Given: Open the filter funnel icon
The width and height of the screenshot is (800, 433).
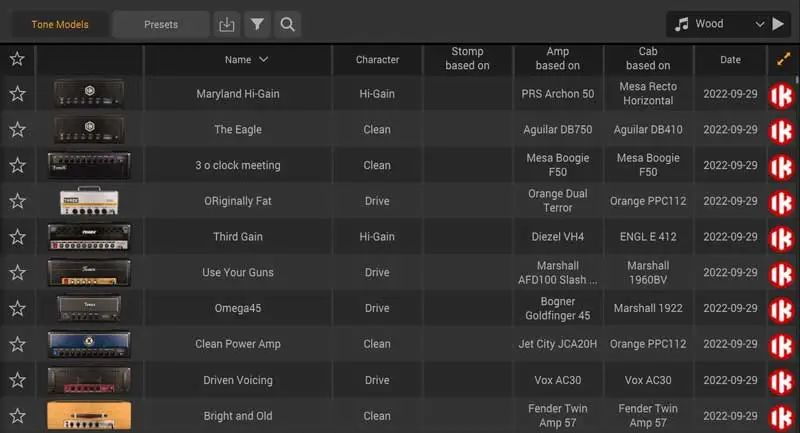Looking at the screenshot, I should (257, 24).
